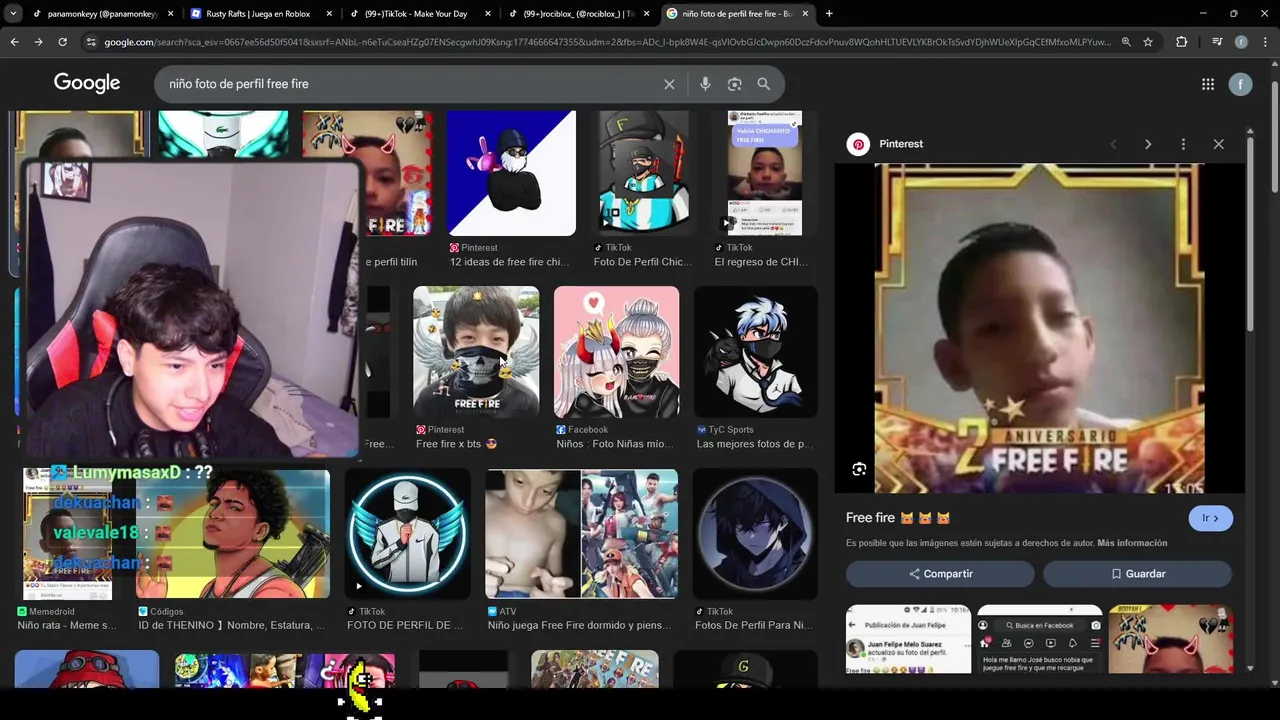Focus the Google search input field
This screenshot has height=720, width=1280.
pyautogui.click(x=410, y=84)
